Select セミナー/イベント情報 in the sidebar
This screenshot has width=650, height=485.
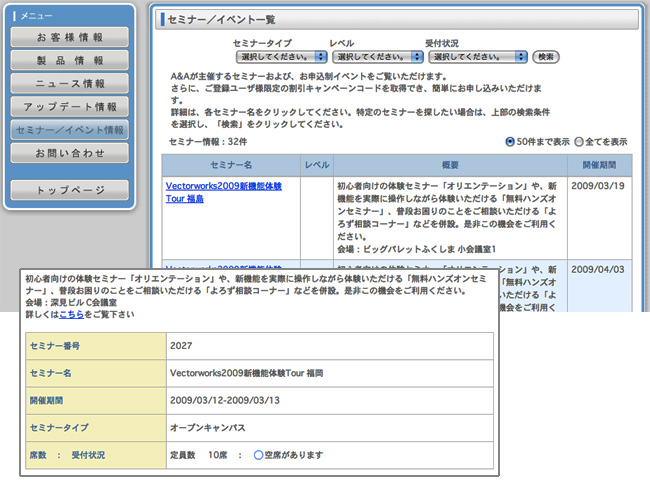[69, 131]
